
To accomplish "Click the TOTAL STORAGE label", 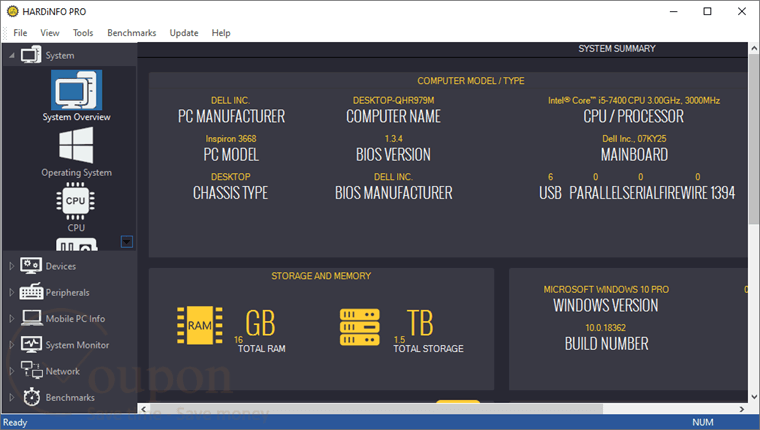I will [428, 349].
